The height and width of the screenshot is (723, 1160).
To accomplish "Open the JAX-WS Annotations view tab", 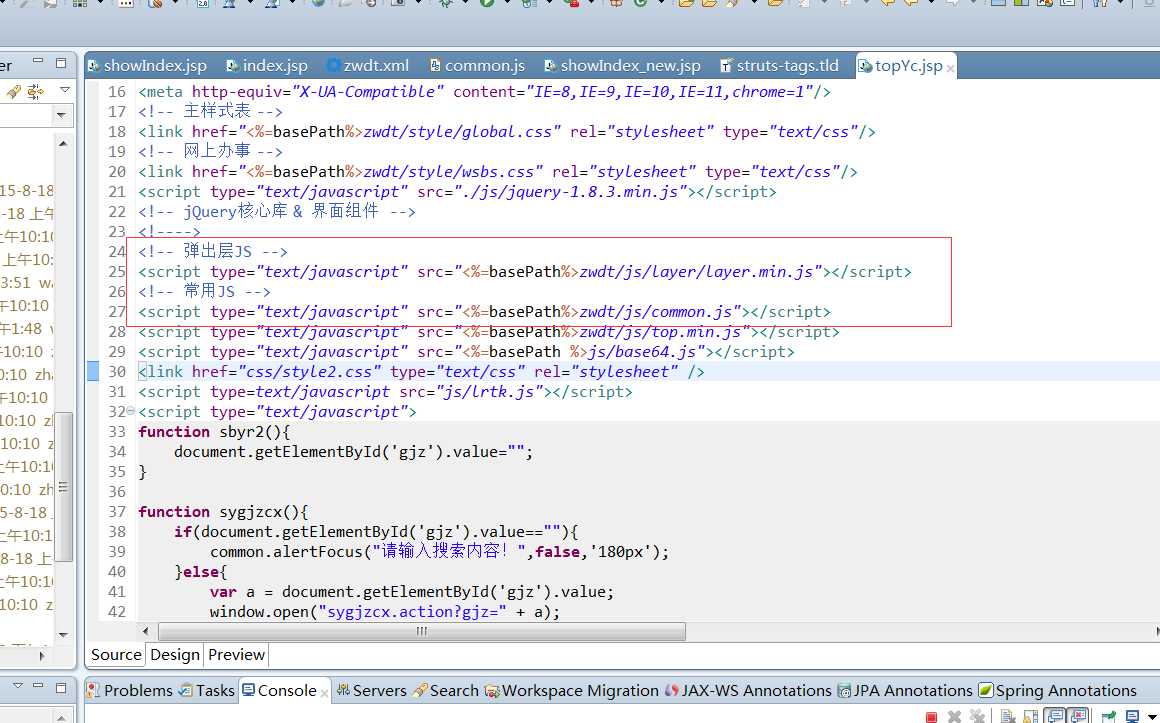I will click(748, 690).
